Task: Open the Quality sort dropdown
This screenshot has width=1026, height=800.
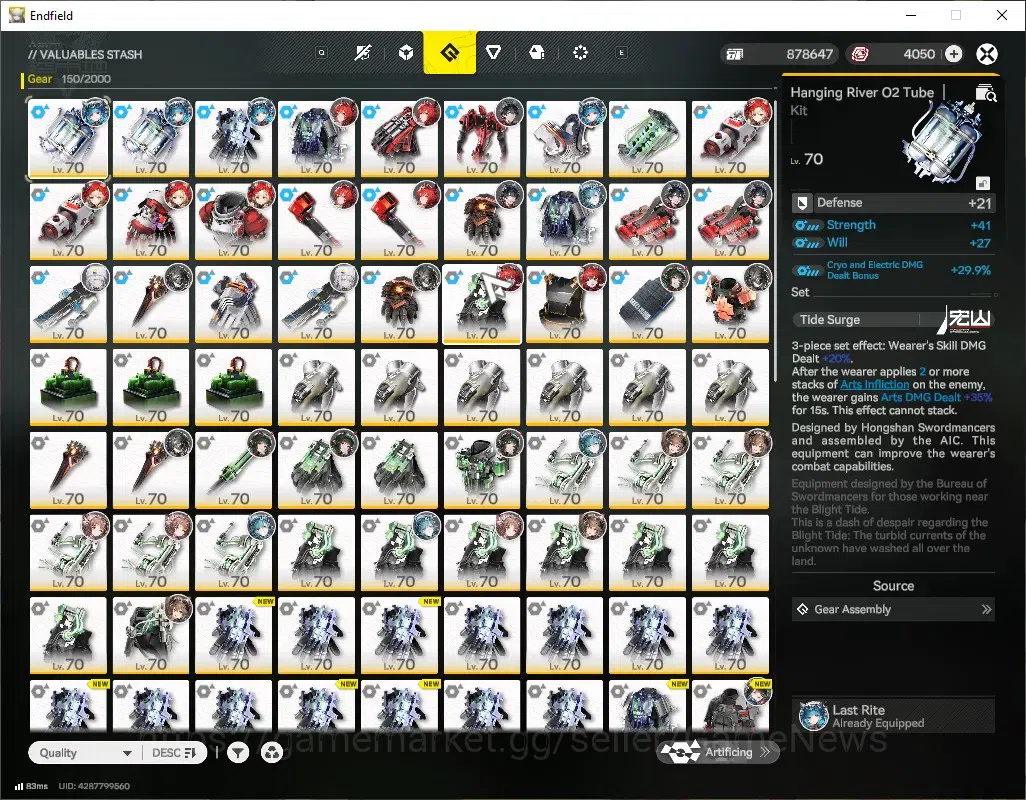Action: pos(85,753)
